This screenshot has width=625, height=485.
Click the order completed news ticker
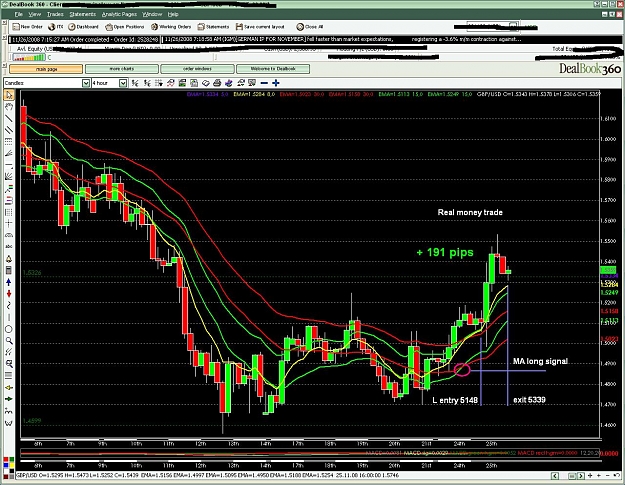point(85,39)
